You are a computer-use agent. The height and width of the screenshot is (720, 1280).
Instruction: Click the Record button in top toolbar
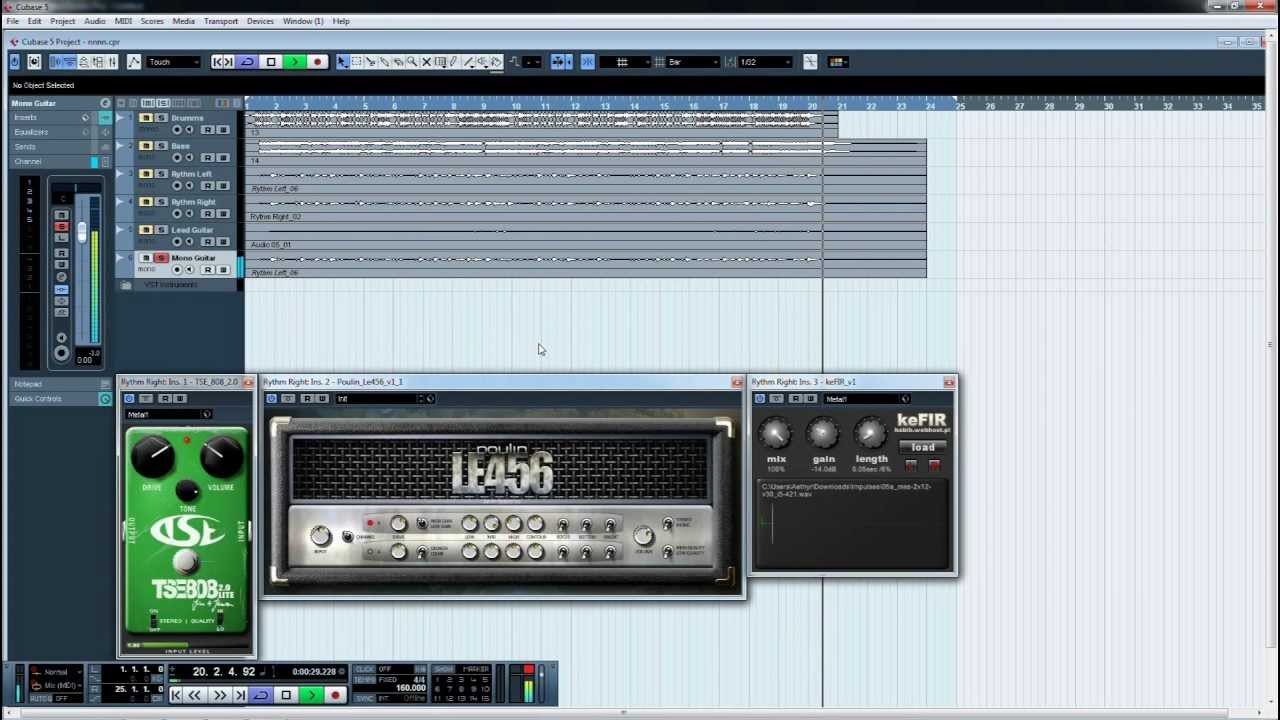317,62
